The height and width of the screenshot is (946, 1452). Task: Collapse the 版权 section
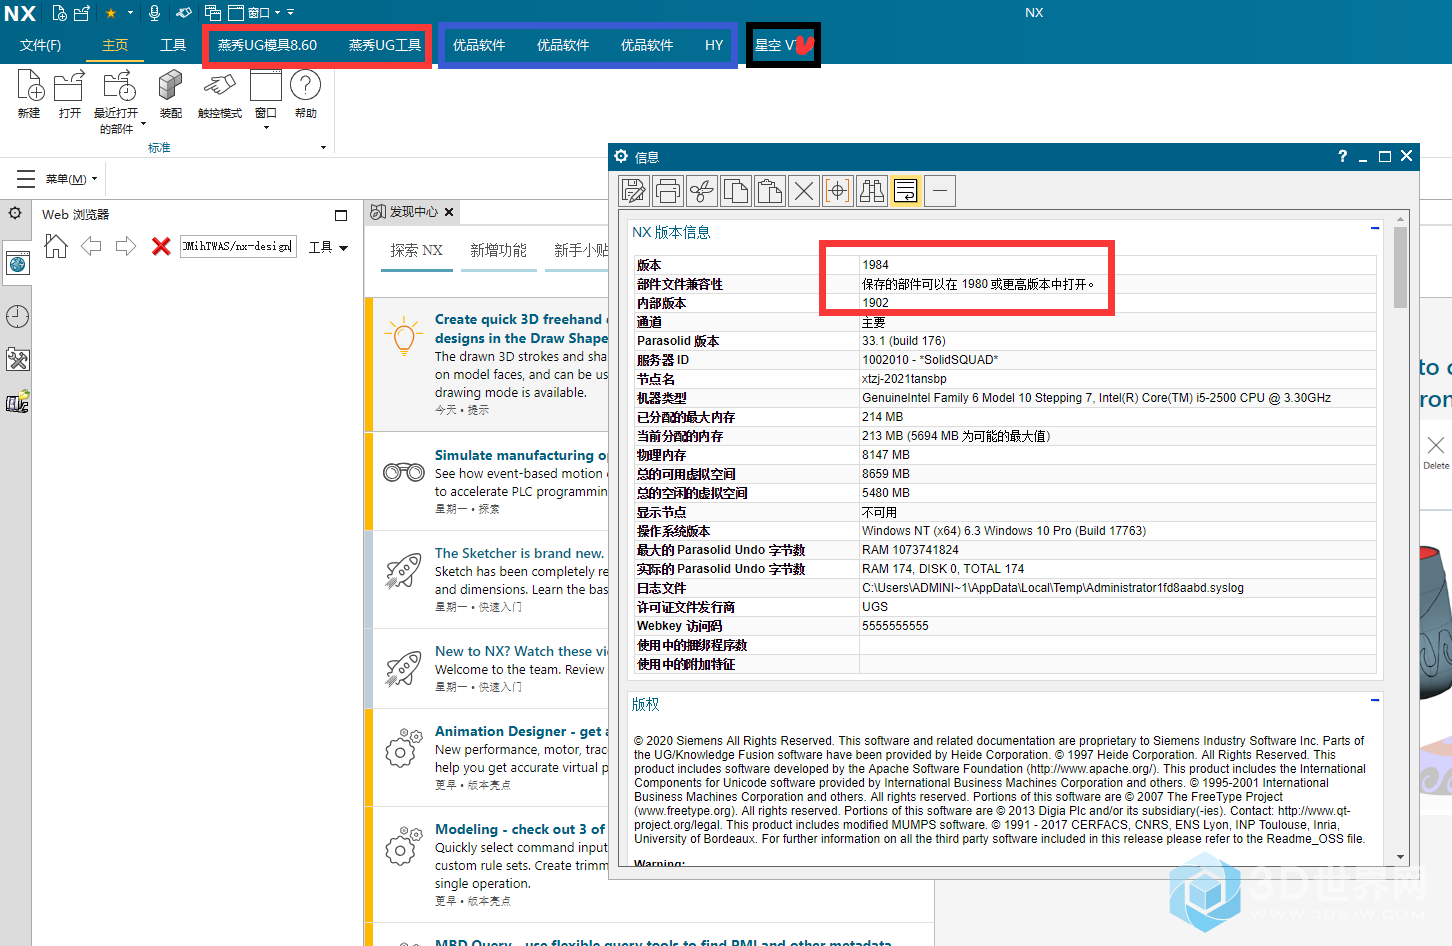point(1375,700)
